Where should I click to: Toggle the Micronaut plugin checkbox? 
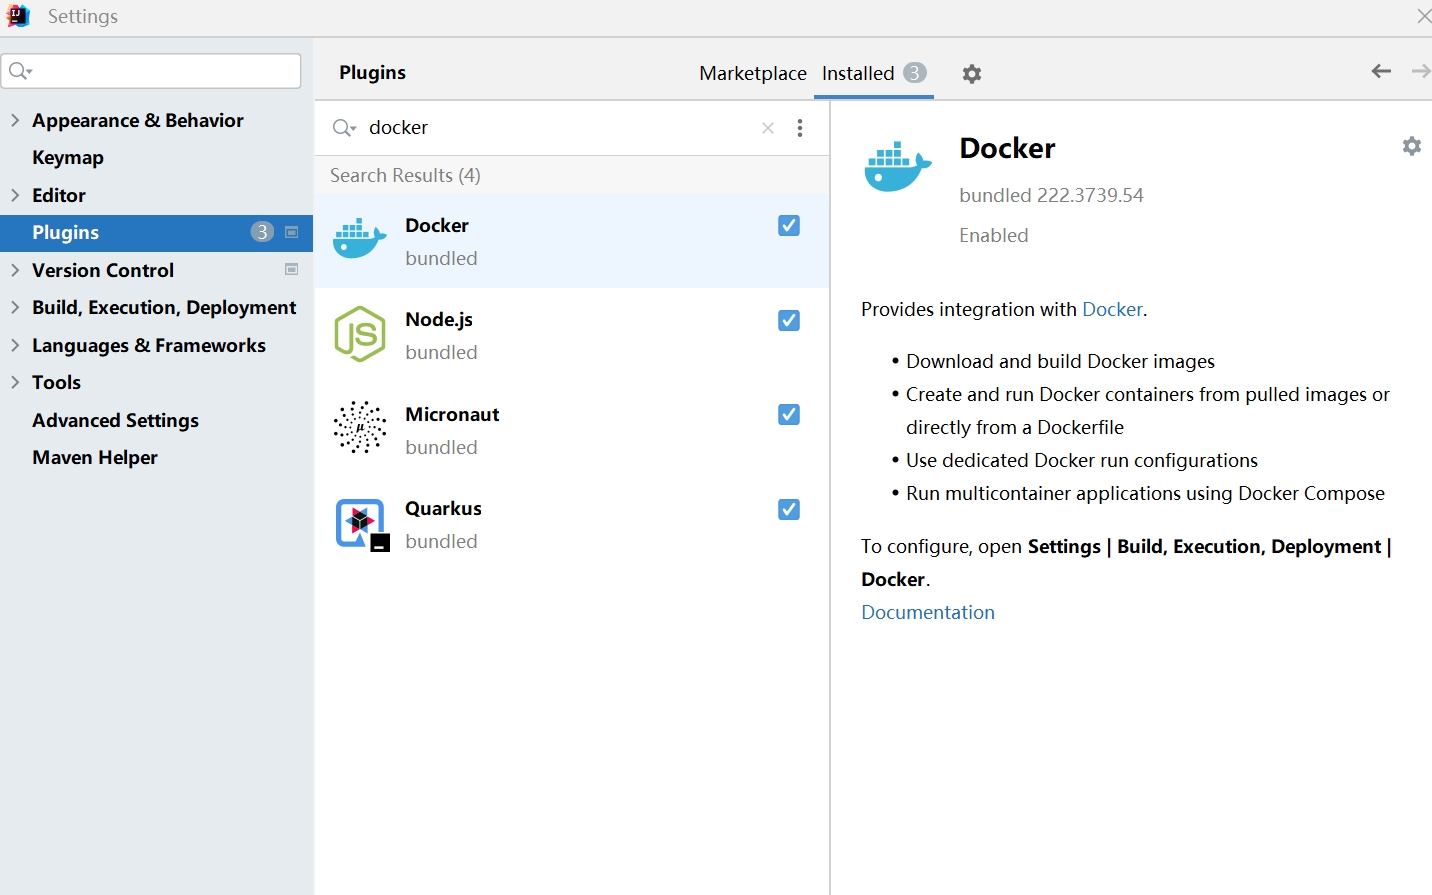pos(789,414)
